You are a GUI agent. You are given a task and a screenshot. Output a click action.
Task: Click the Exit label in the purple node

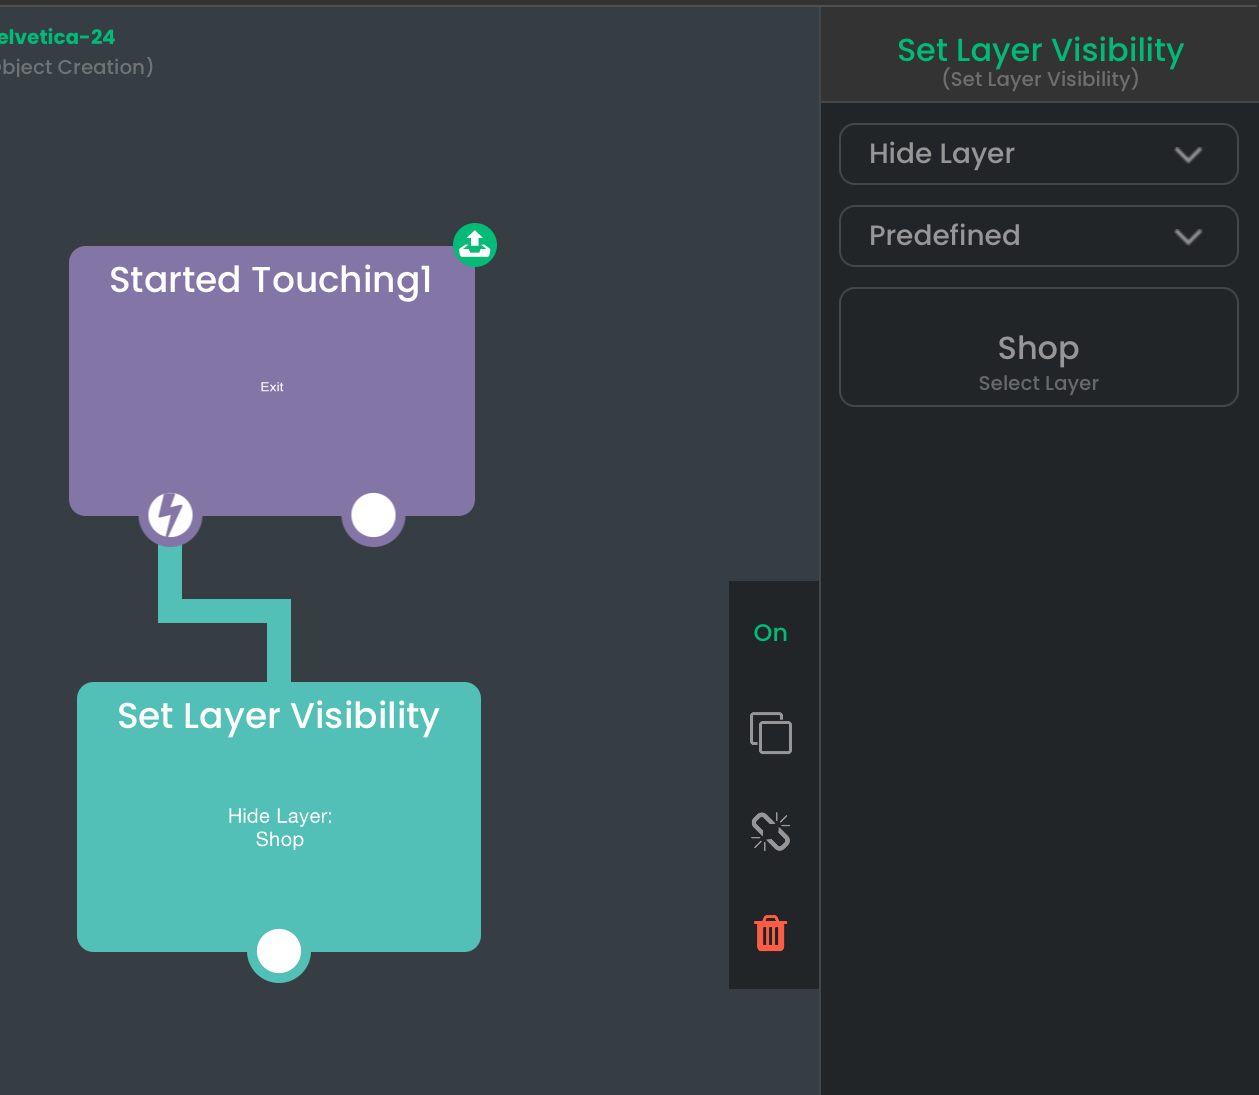coord(272,387)
